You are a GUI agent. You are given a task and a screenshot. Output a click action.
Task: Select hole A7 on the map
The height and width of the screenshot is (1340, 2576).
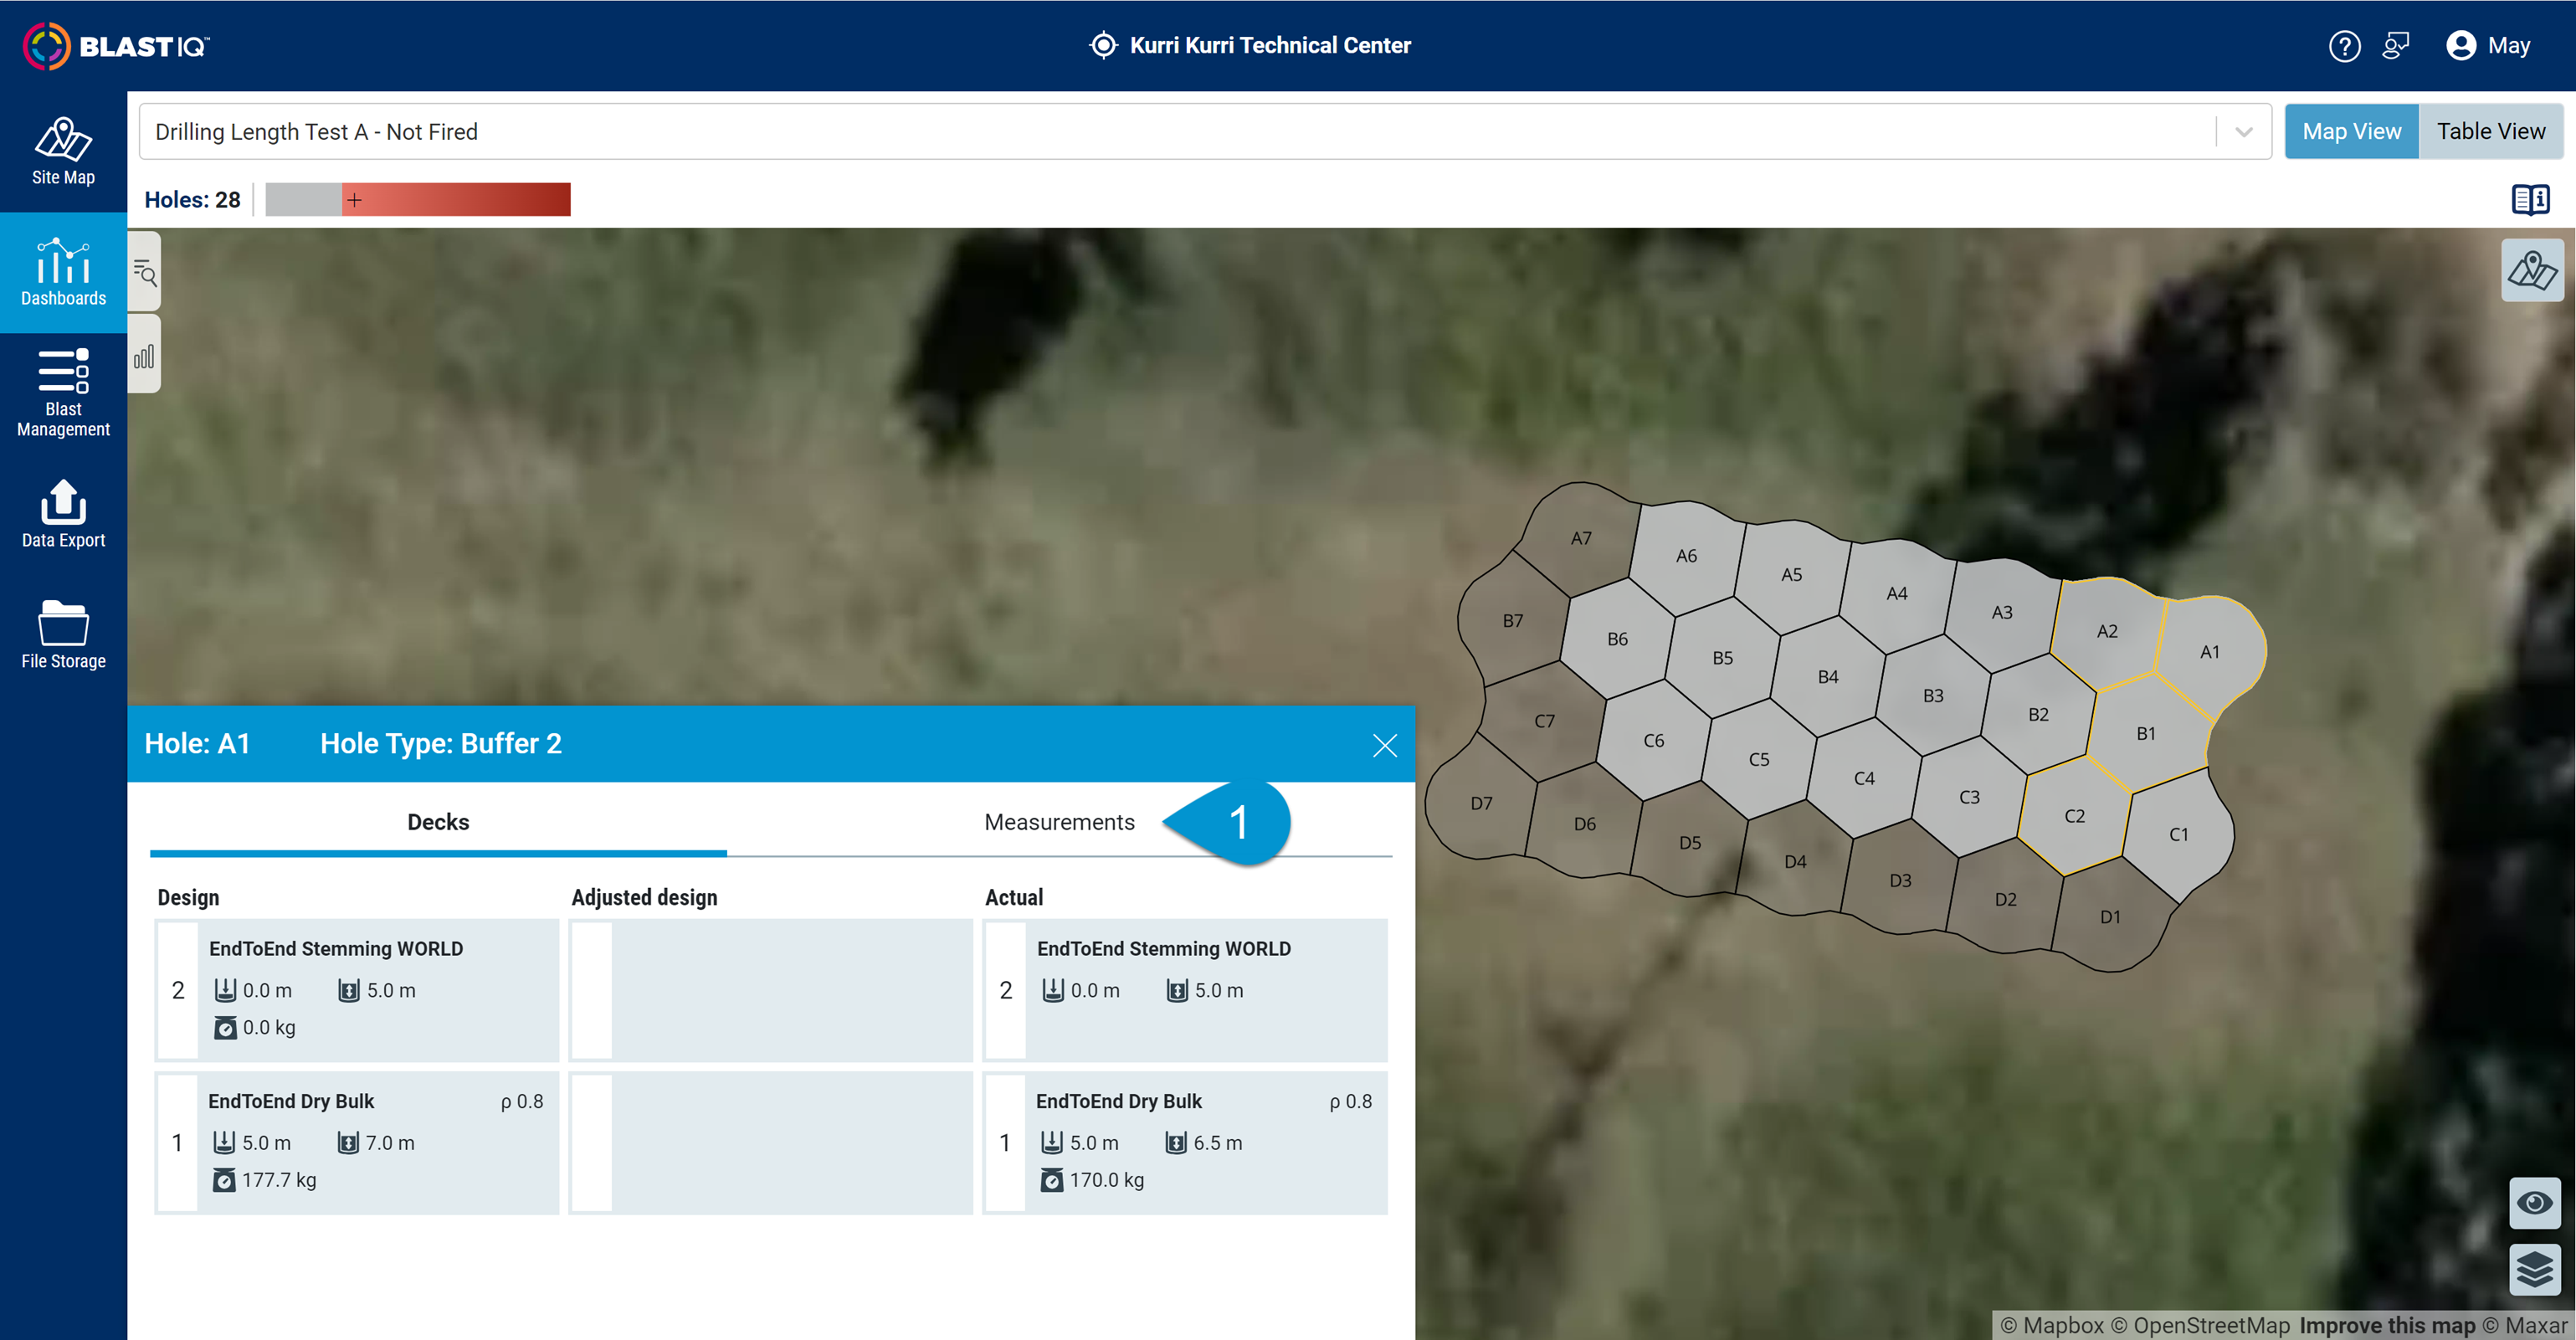[x=1581, y=539]
